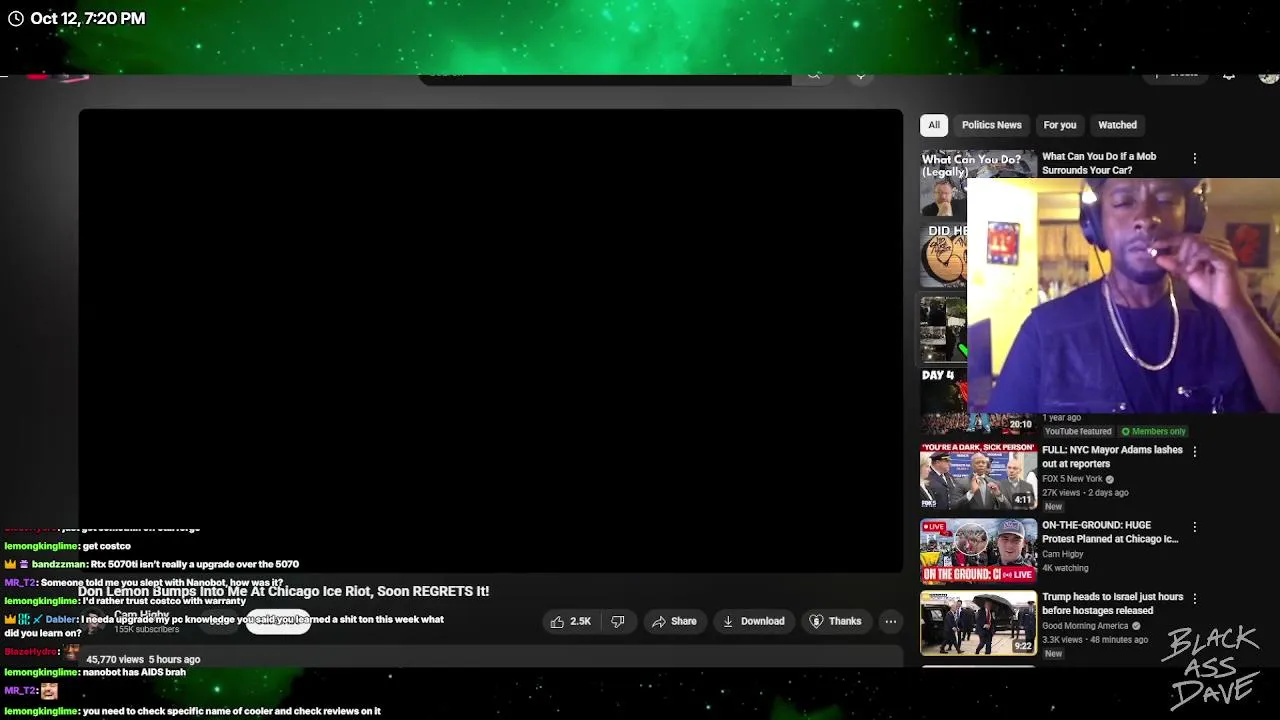Click '27K views · 2 days ago' text
The image size is (1280, 720).
tap(1085, 493)
